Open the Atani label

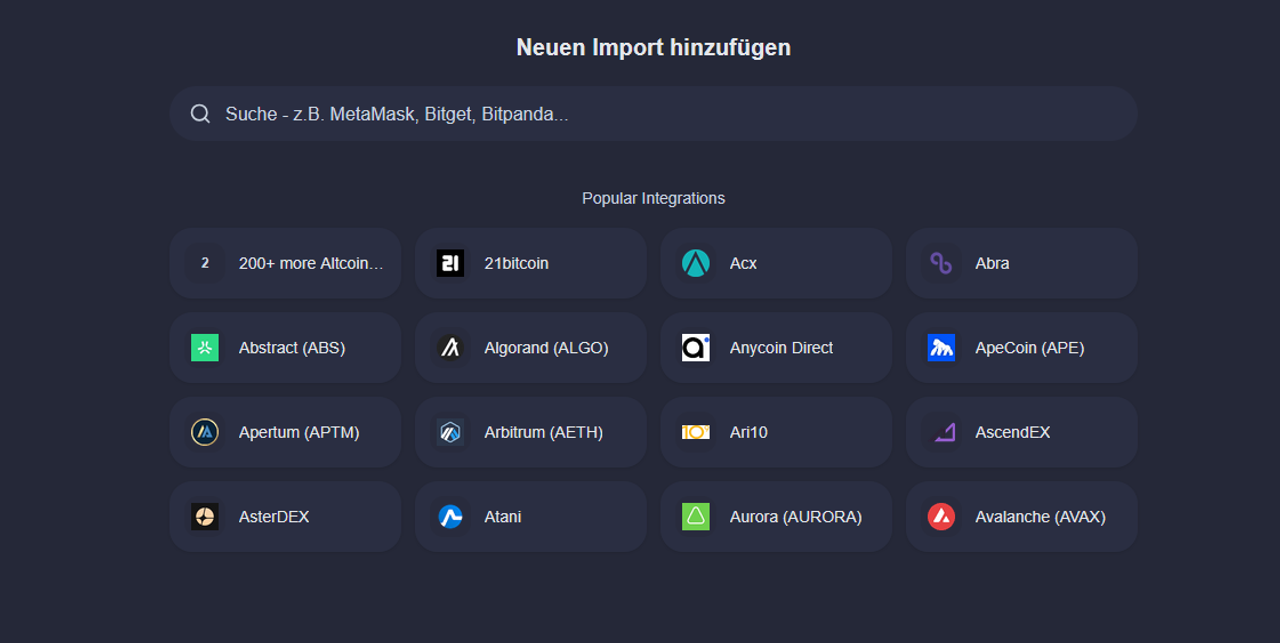(x=503, y=517)
